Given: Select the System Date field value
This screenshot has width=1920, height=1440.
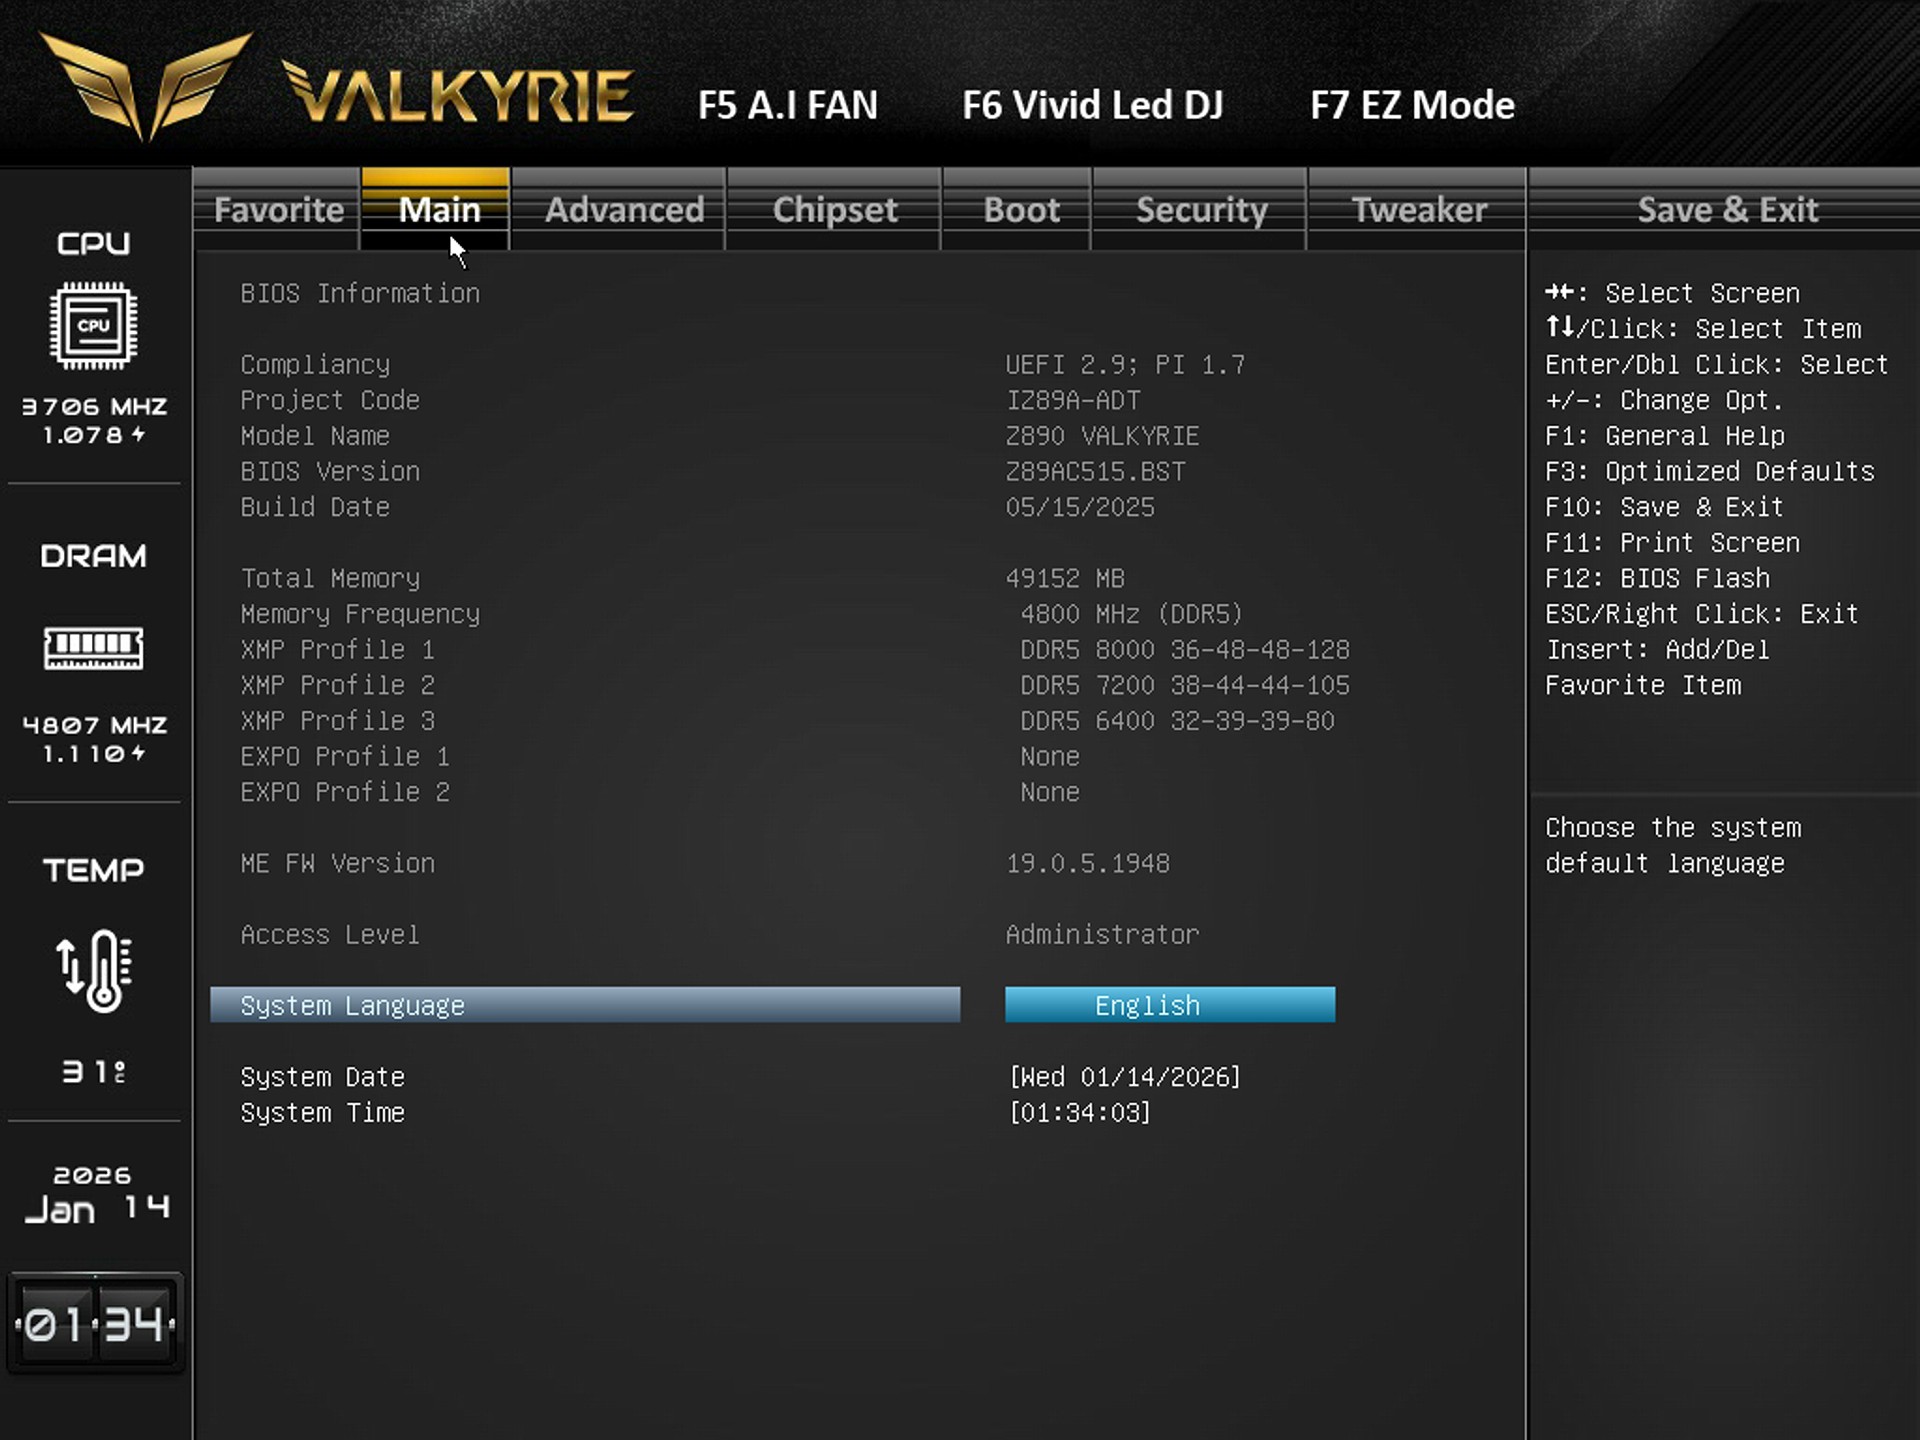Looking at the screenshot, I should pyautogui.click(x=1125, y=1077).
